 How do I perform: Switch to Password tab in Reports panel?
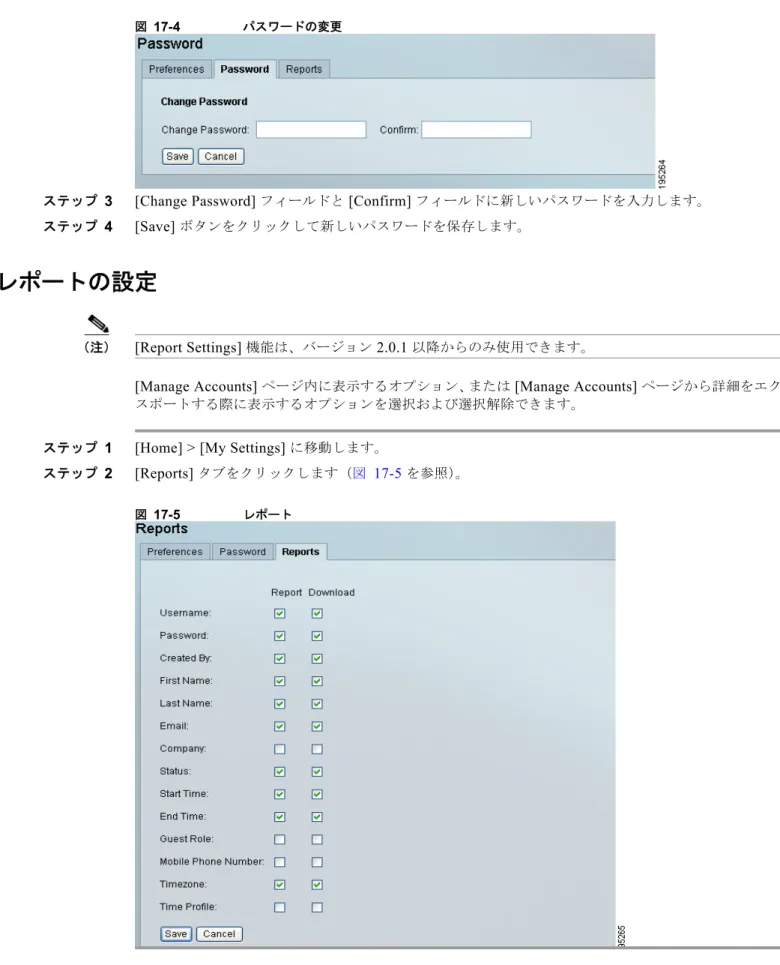(x=243, y=551)
